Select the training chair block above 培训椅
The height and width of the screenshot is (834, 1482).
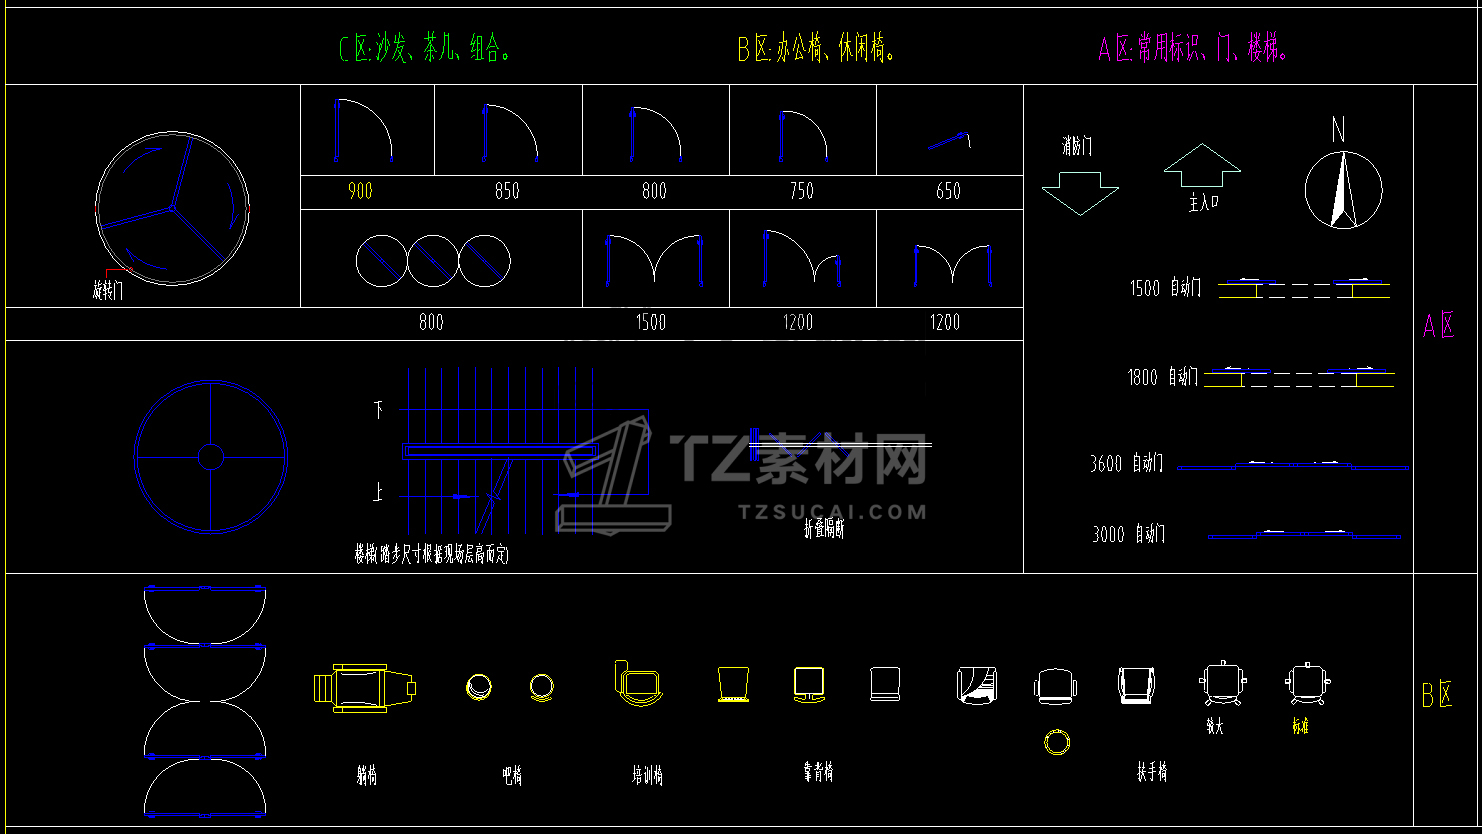(x=641, y=684)
